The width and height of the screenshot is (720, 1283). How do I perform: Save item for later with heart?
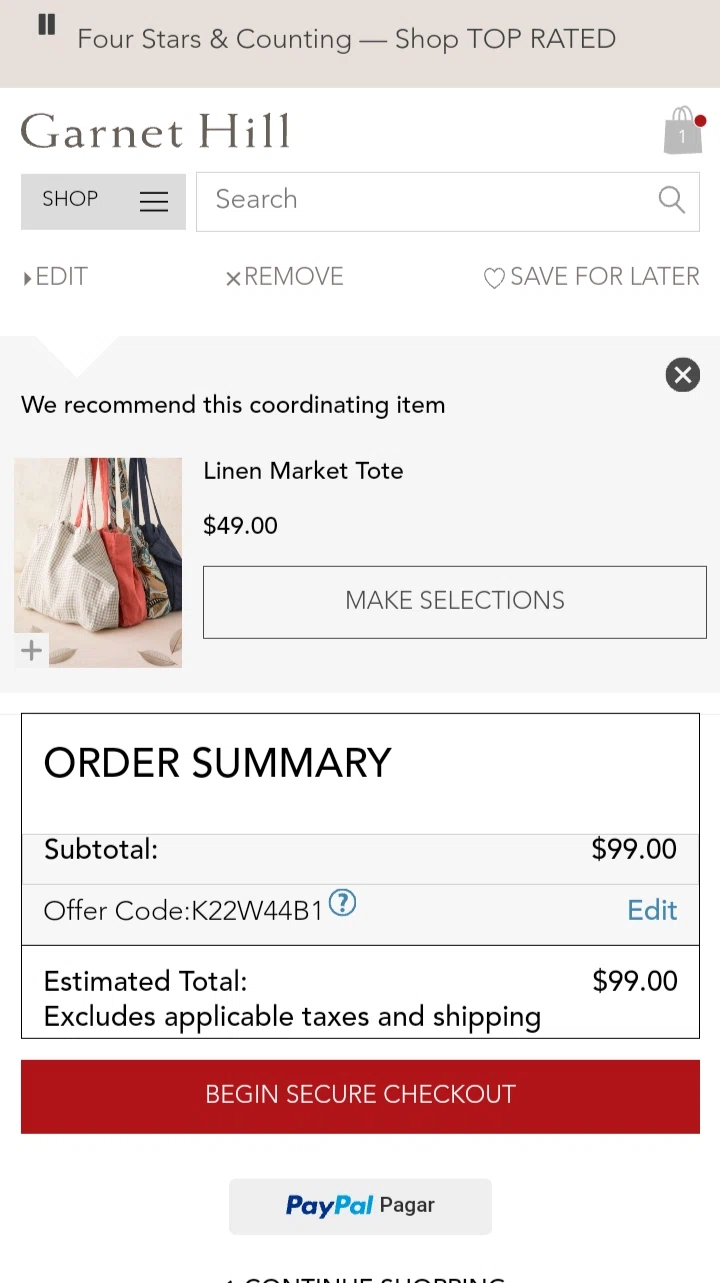(x=592, y=277)
